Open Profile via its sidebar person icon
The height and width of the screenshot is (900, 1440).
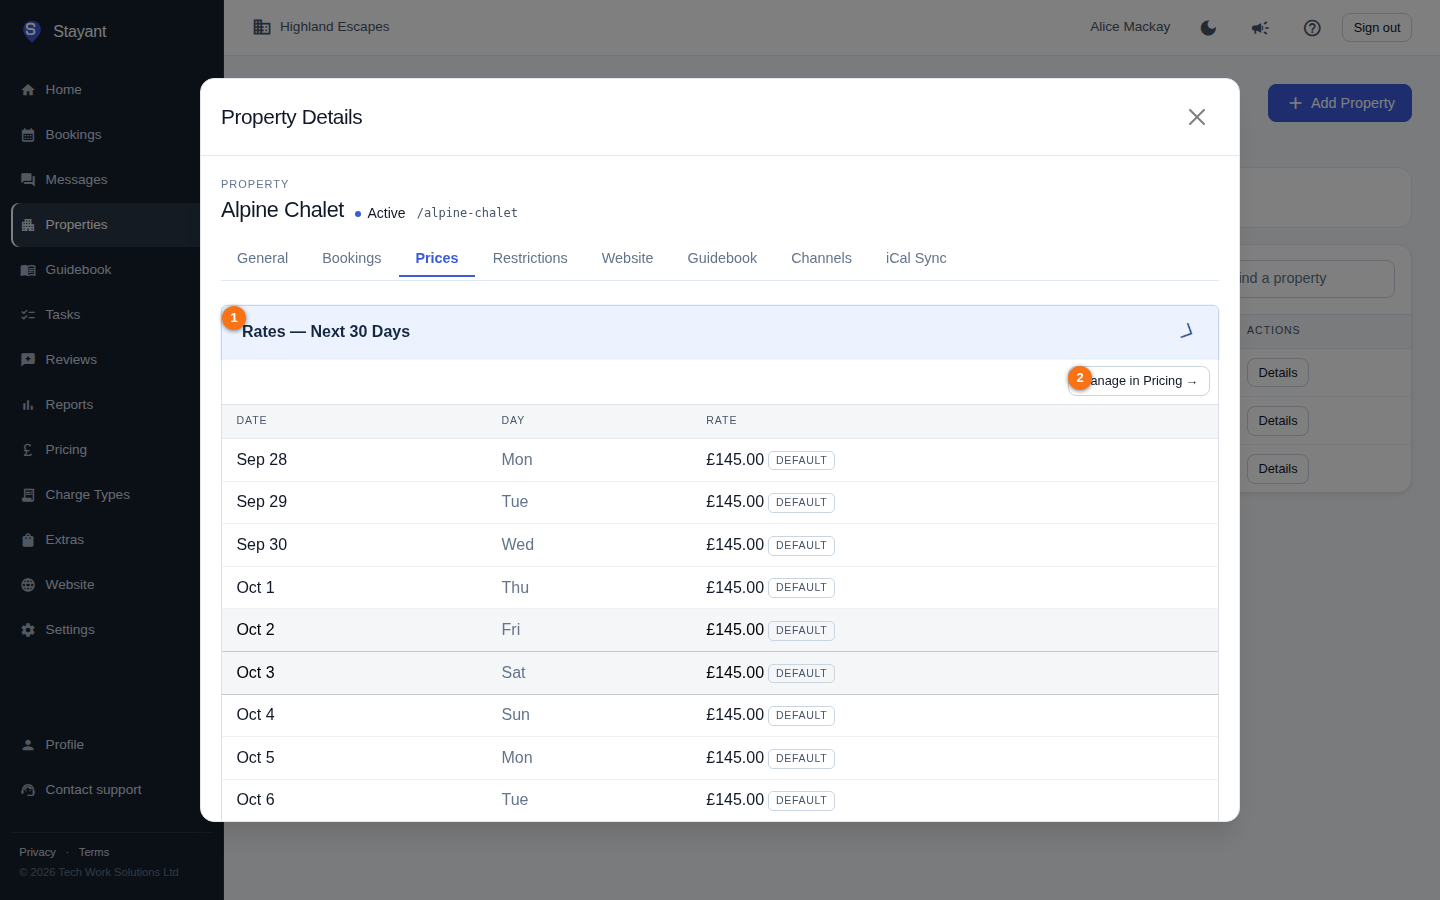pyautogui.click(x=28, y=745)
